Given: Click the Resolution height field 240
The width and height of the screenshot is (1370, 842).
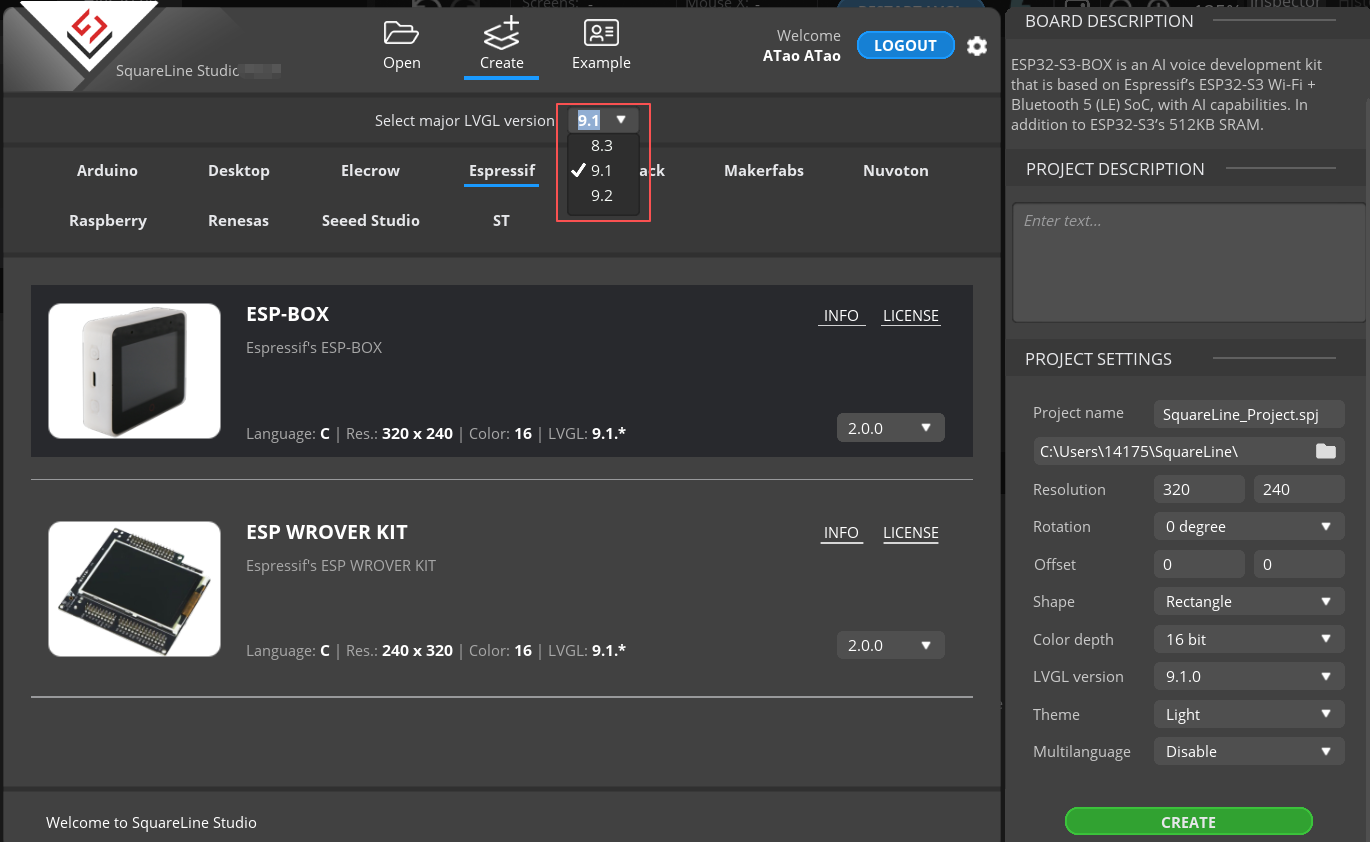Looking at the screenshot, I should (x=1299, y=489).
